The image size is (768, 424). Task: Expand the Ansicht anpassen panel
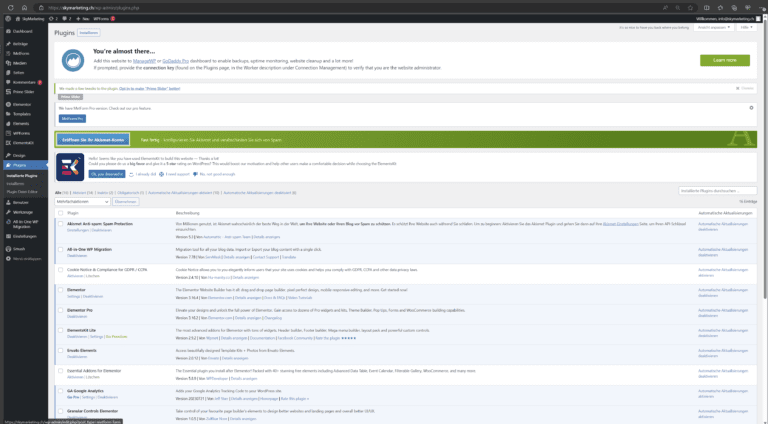713,27
